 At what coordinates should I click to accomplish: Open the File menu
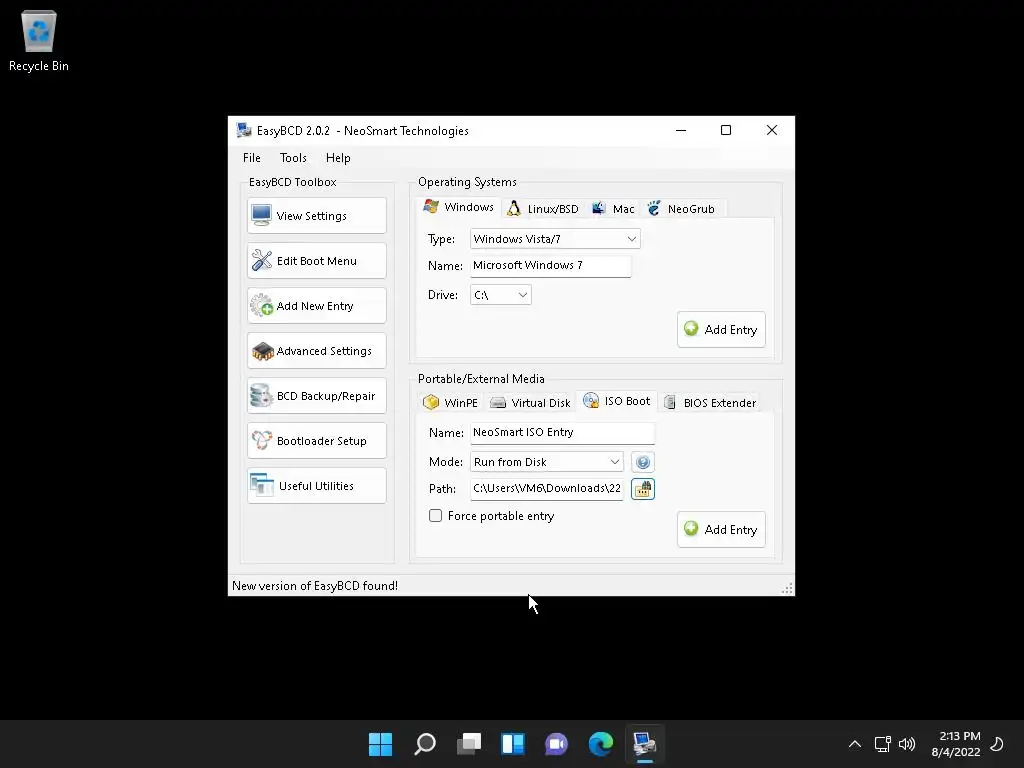click(251, 158)
